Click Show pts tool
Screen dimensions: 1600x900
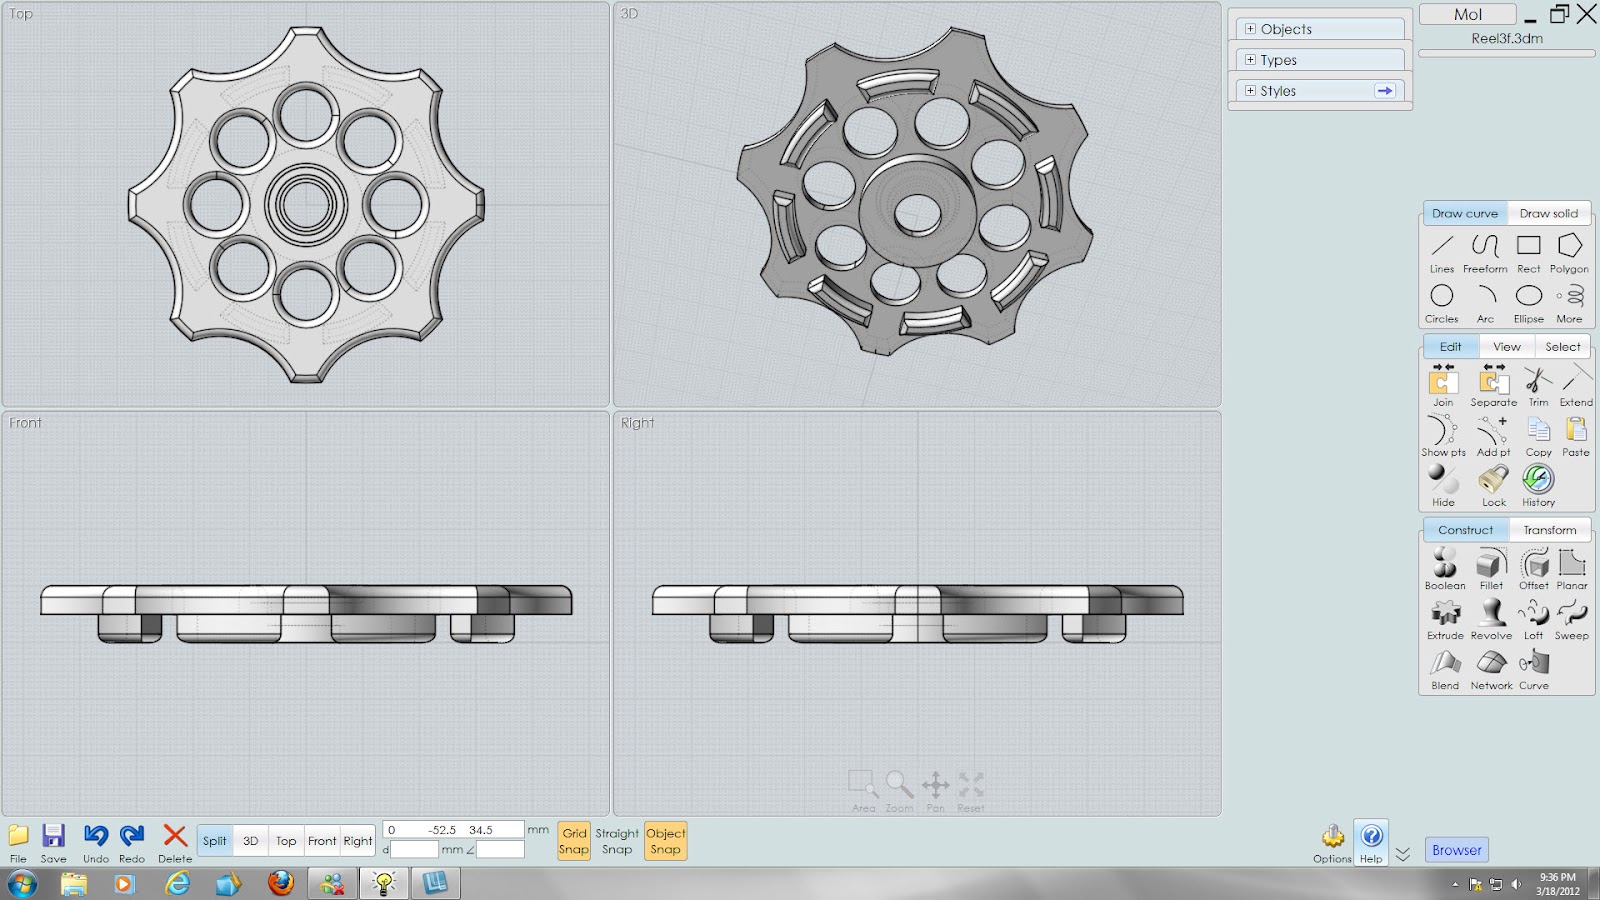tap(1443, 436)
